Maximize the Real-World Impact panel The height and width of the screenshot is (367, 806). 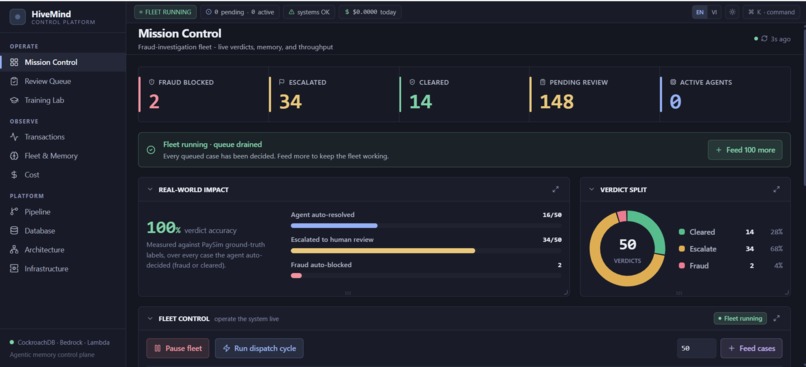556,189
